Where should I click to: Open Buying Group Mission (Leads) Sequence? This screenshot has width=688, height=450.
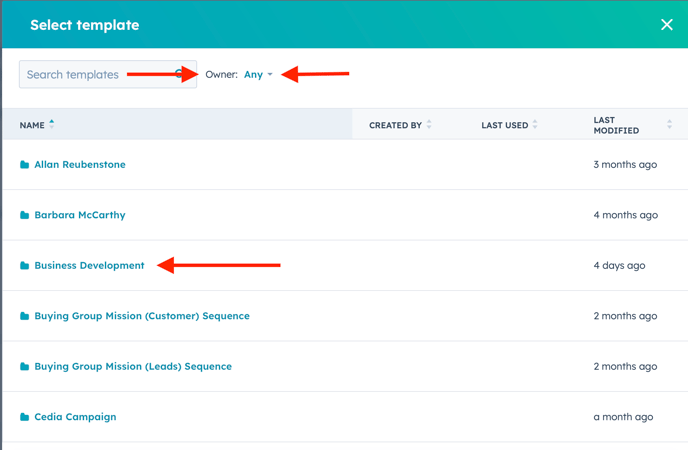coord(133,367)
